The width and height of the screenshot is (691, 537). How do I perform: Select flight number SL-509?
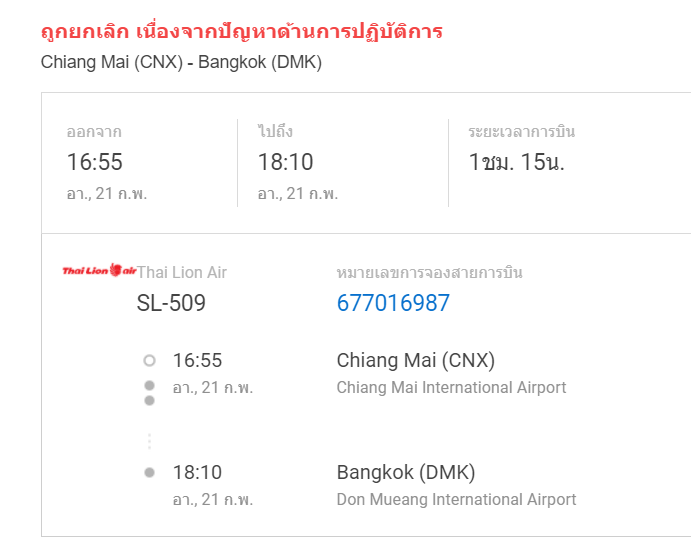tap(171, 303)
